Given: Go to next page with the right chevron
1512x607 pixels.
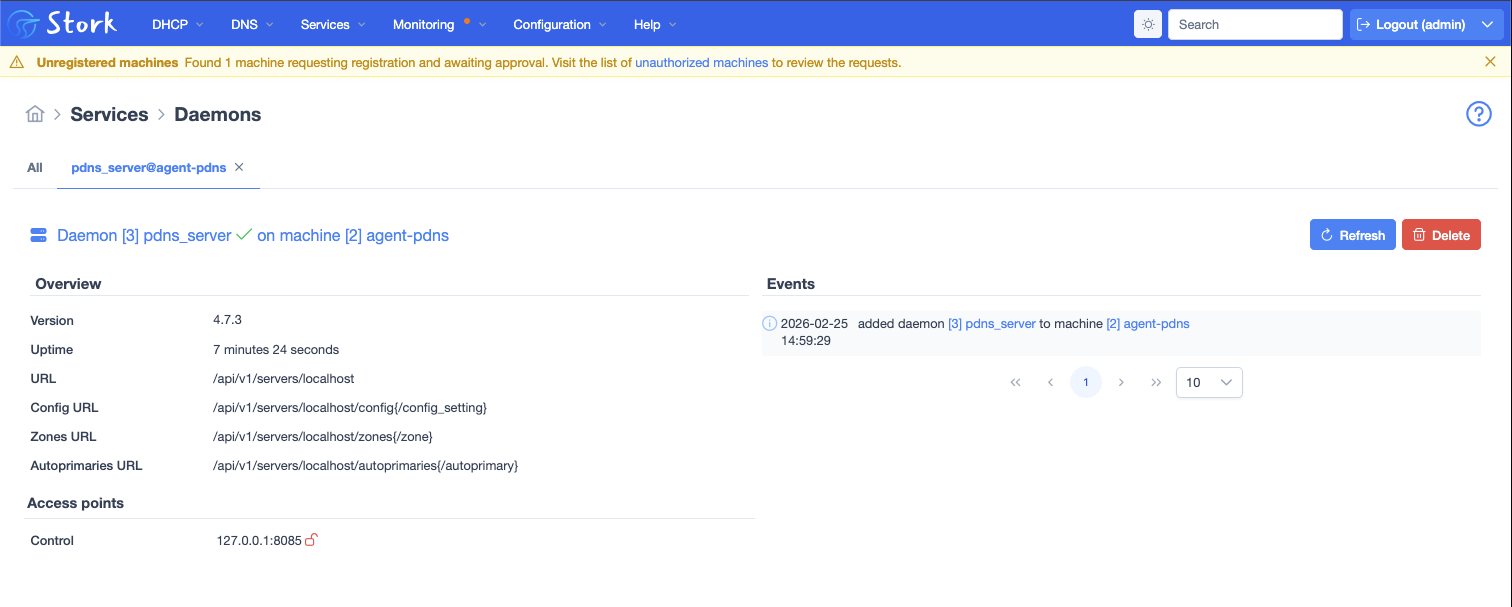Looking at the screenshot, I should (1121, 382).
